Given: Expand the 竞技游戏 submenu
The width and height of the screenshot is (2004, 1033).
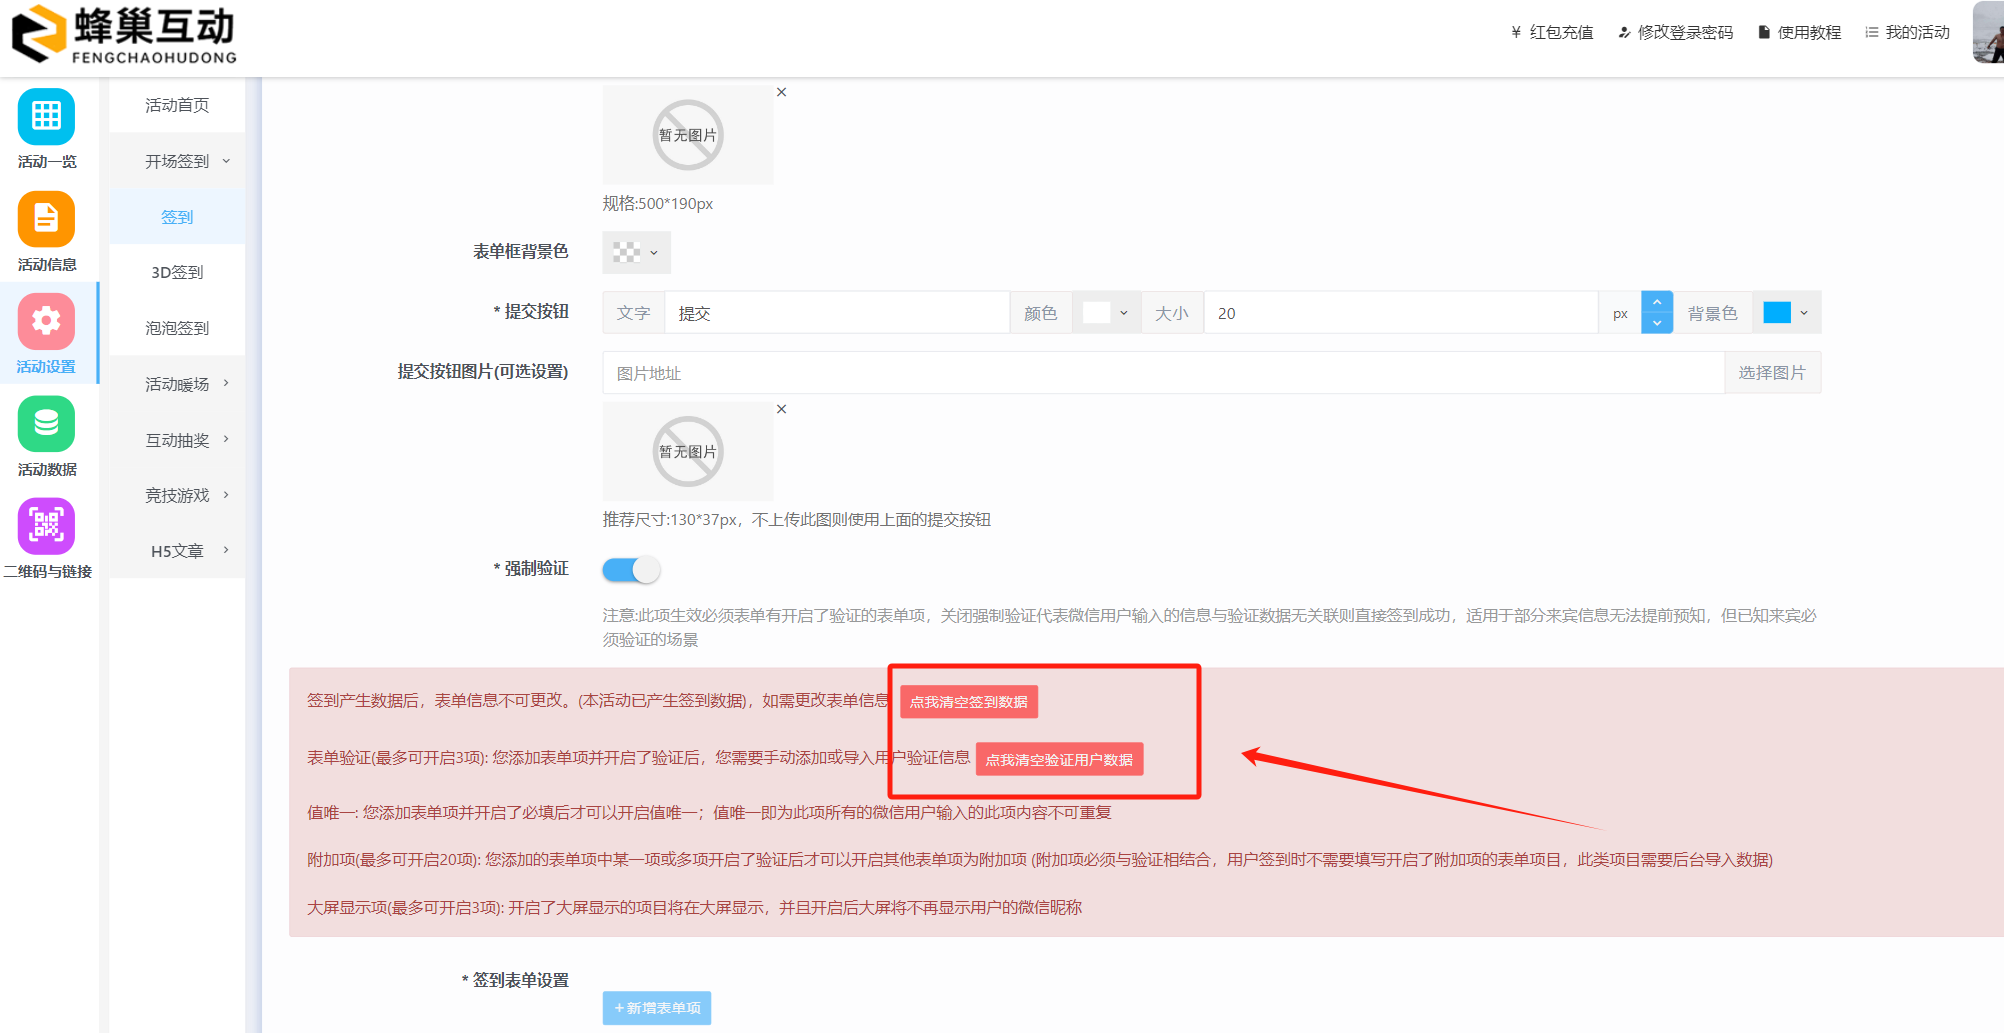Looking at the screenshot, I should 178,495.
